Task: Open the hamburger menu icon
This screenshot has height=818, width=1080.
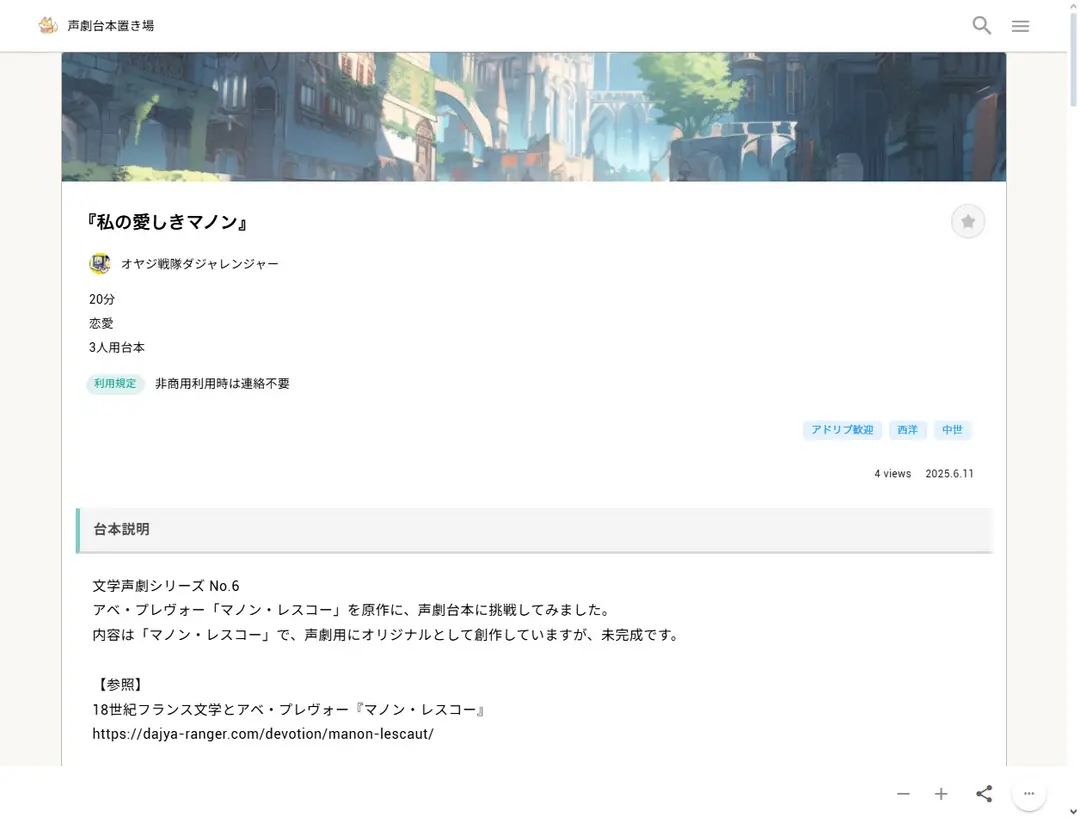Action: [x=1020, y=26]
